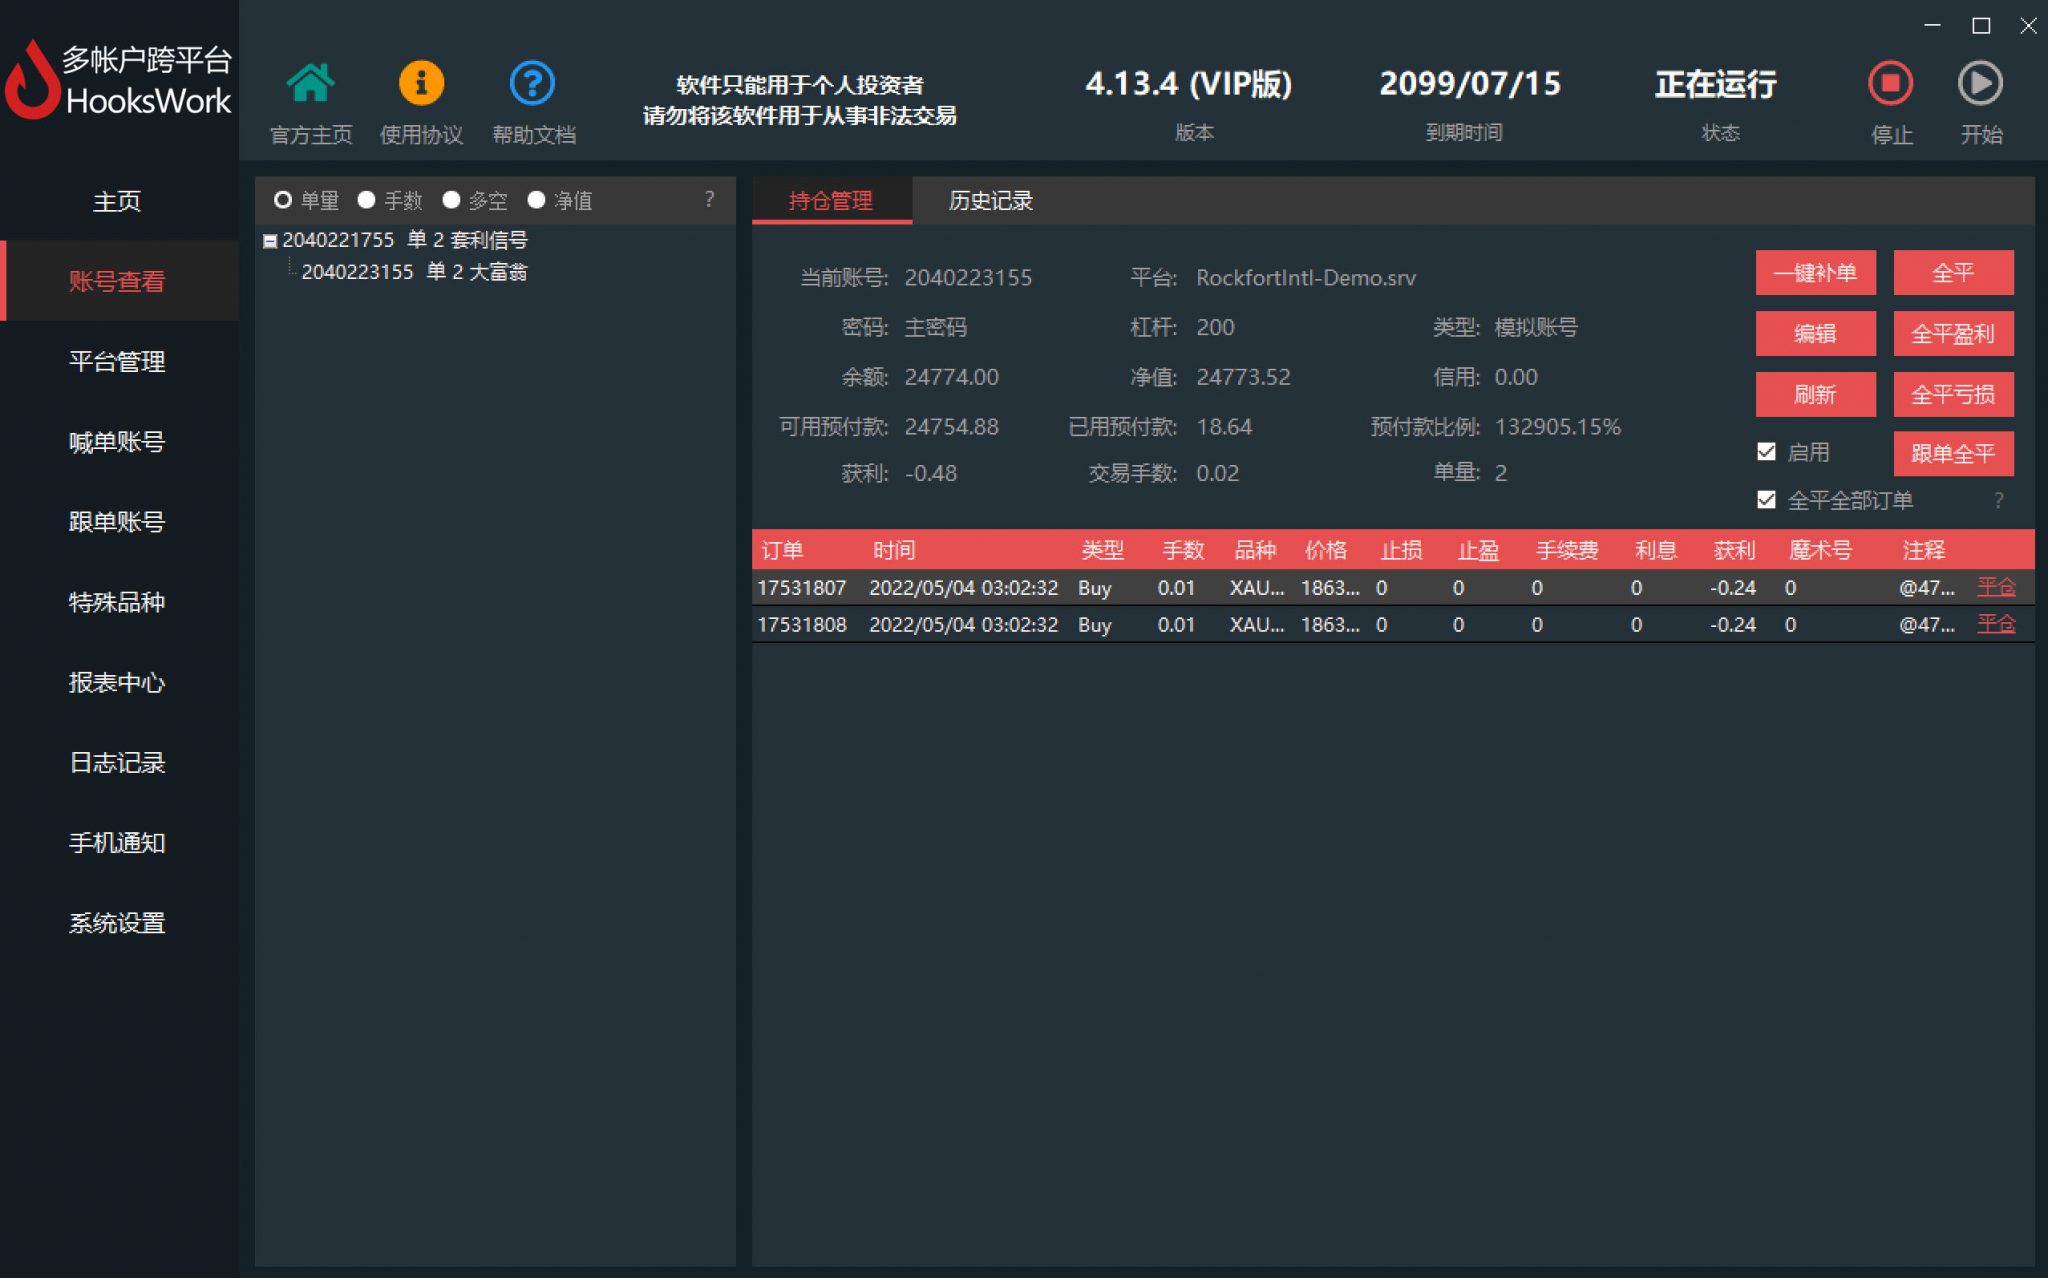Viewport: 2048px width, 1278px height.
Task: Click the 开始 start icon
Action: pos(1979,85)
